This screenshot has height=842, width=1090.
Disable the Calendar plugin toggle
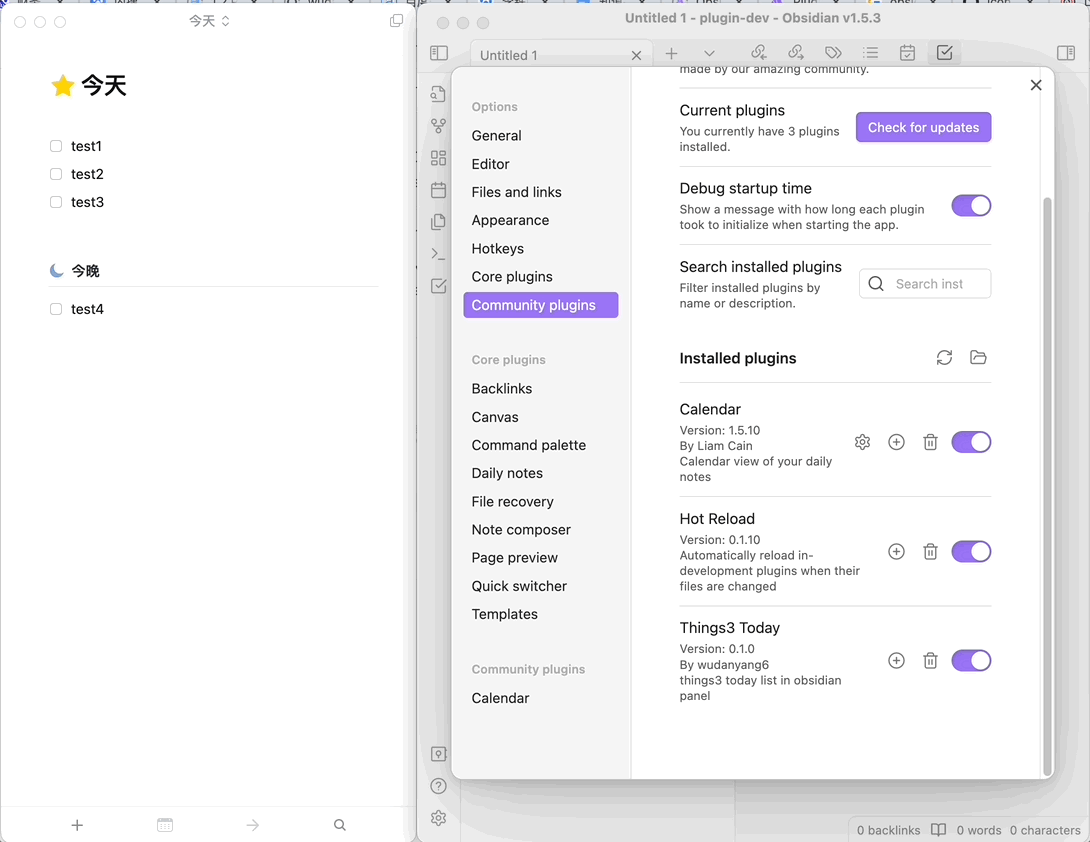click(971, 442)
